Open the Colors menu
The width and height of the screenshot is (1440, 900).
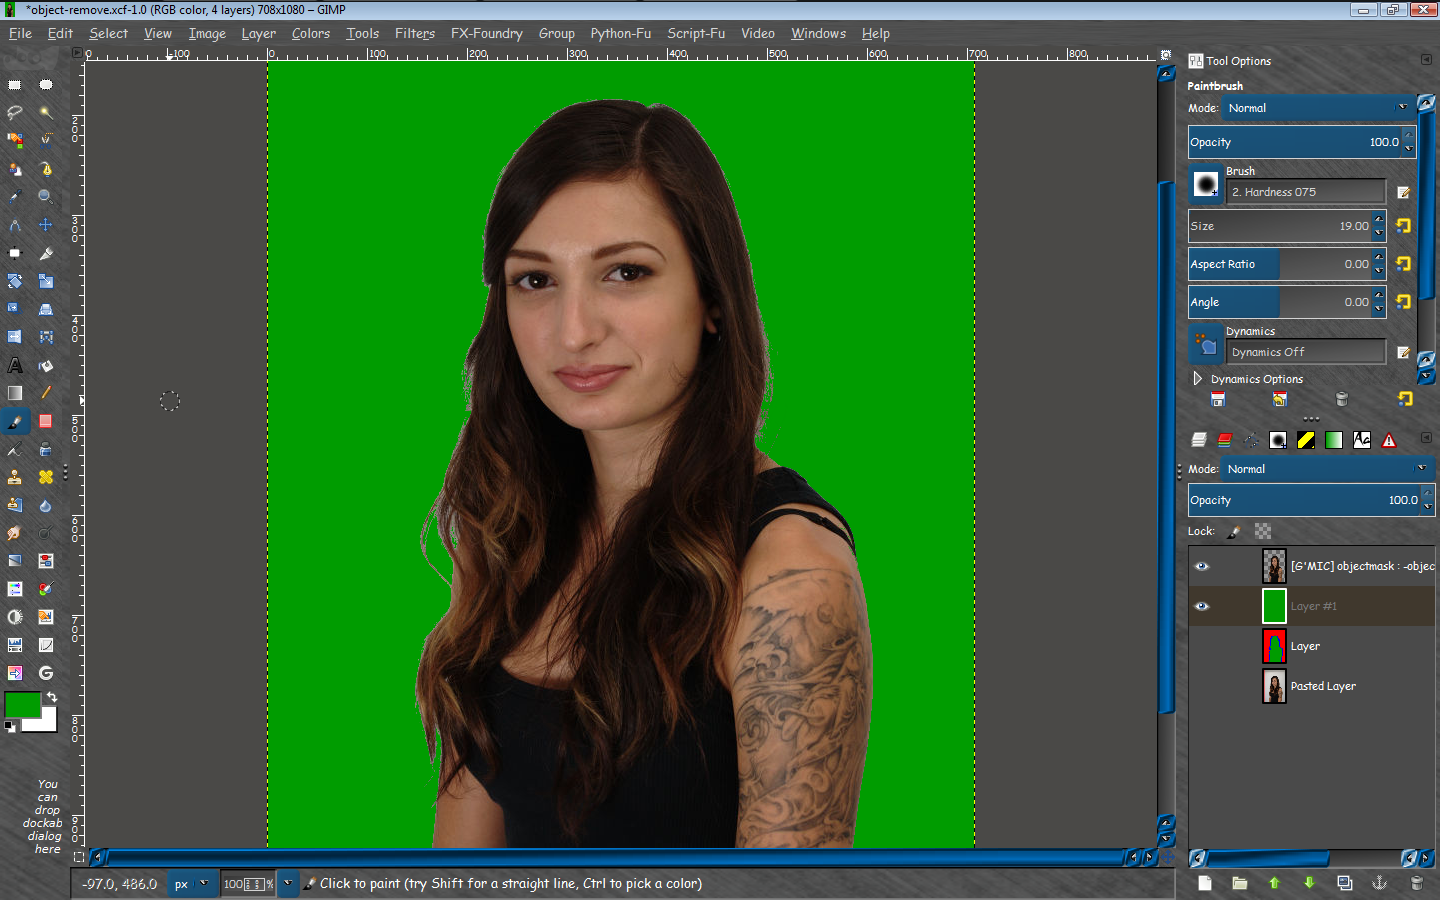(311, 33)
